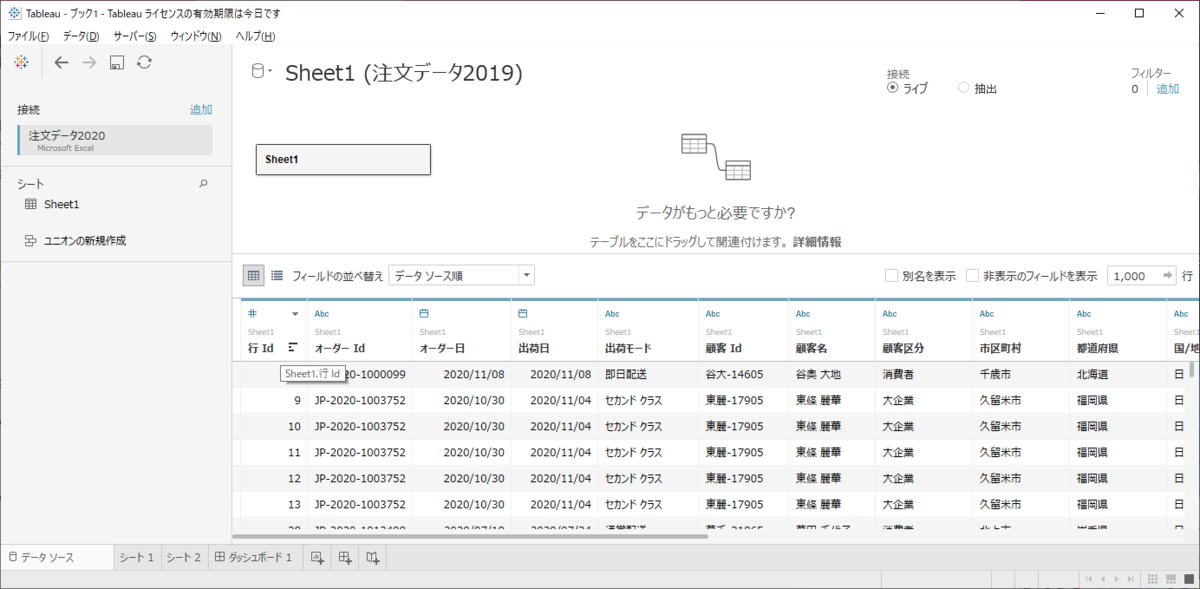This screenshot has height=589, width=1200.
Task: Enable the 別名を表示 checkbox
Action: point(891,275)
